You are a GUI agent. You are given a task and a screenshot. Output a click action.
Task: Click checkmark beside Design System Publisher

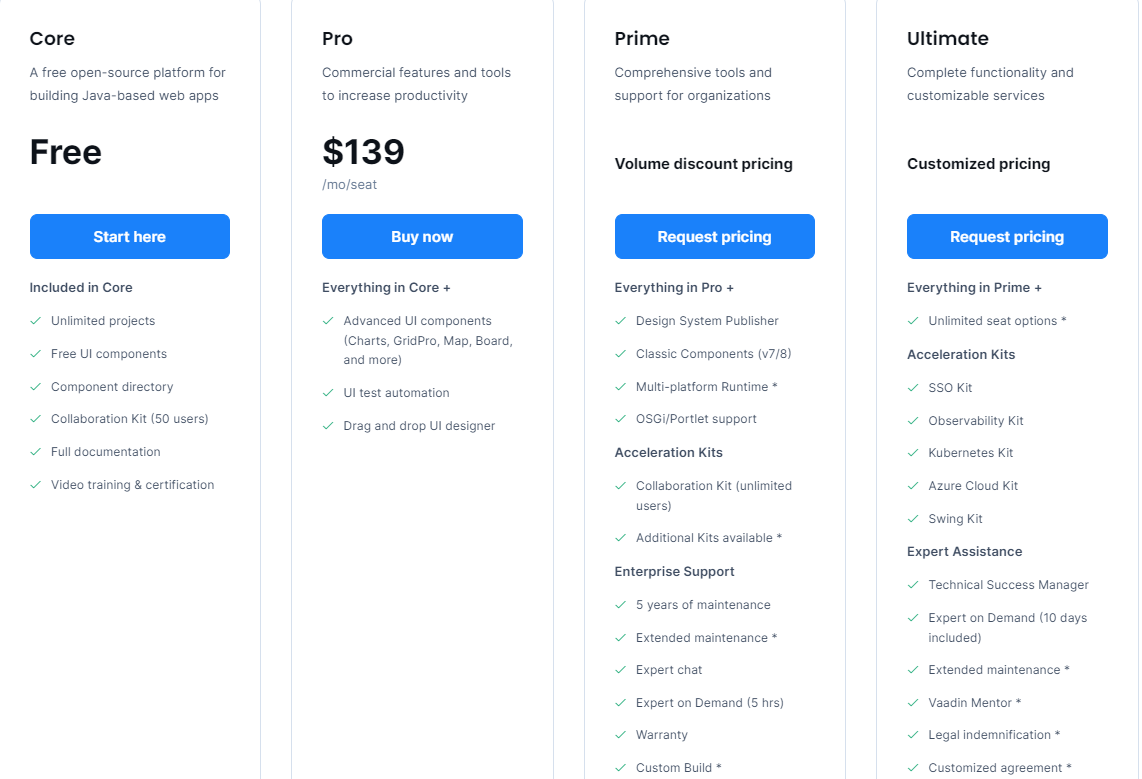click(620, 321)
